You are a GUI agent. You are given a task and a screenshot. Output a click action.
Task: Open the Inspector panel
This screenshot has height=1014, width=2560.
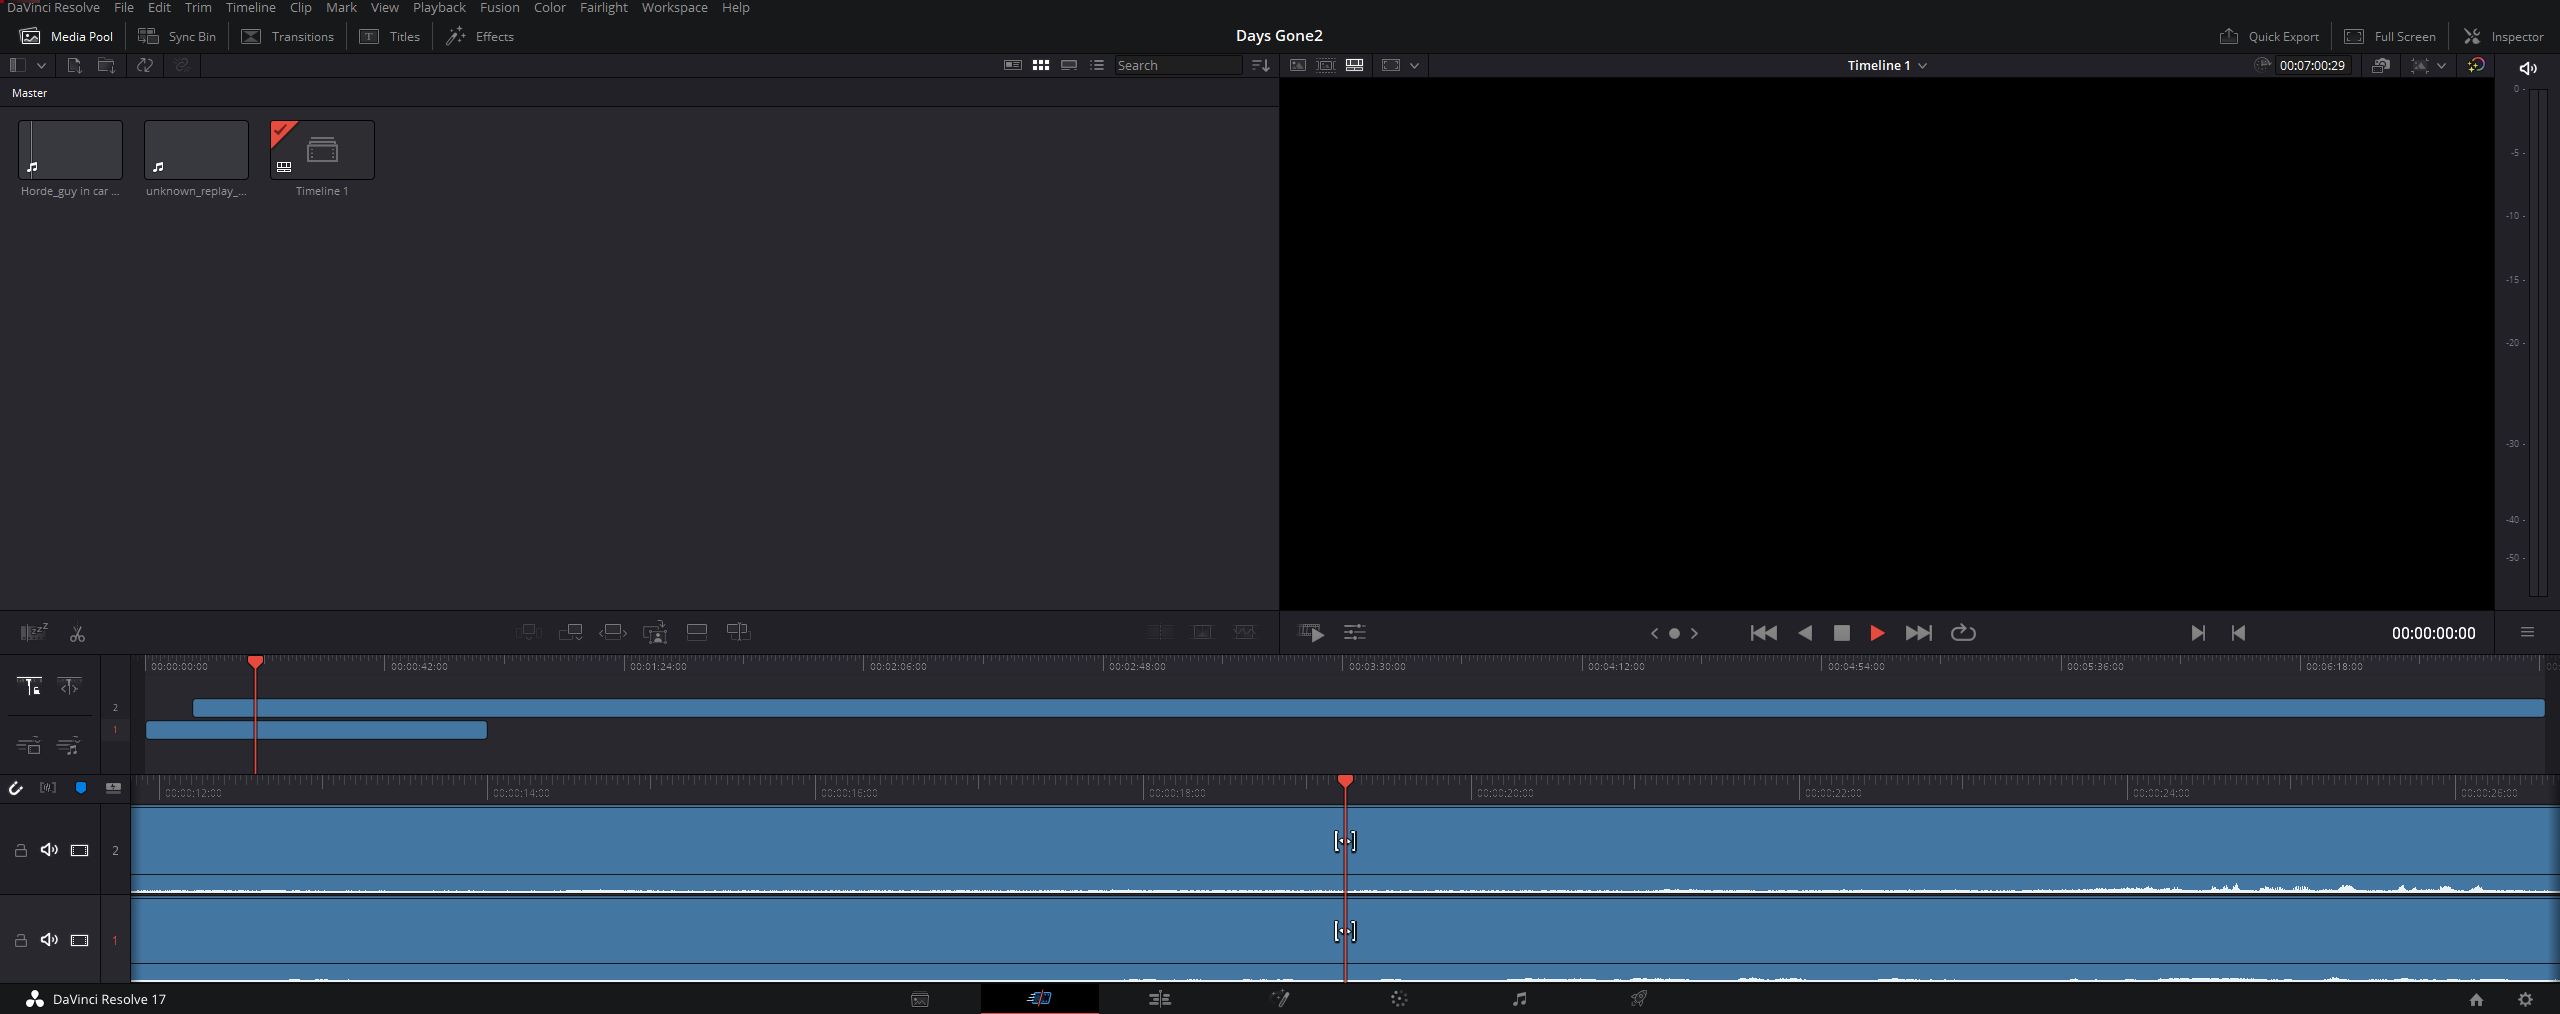[x=2504, y=36]
